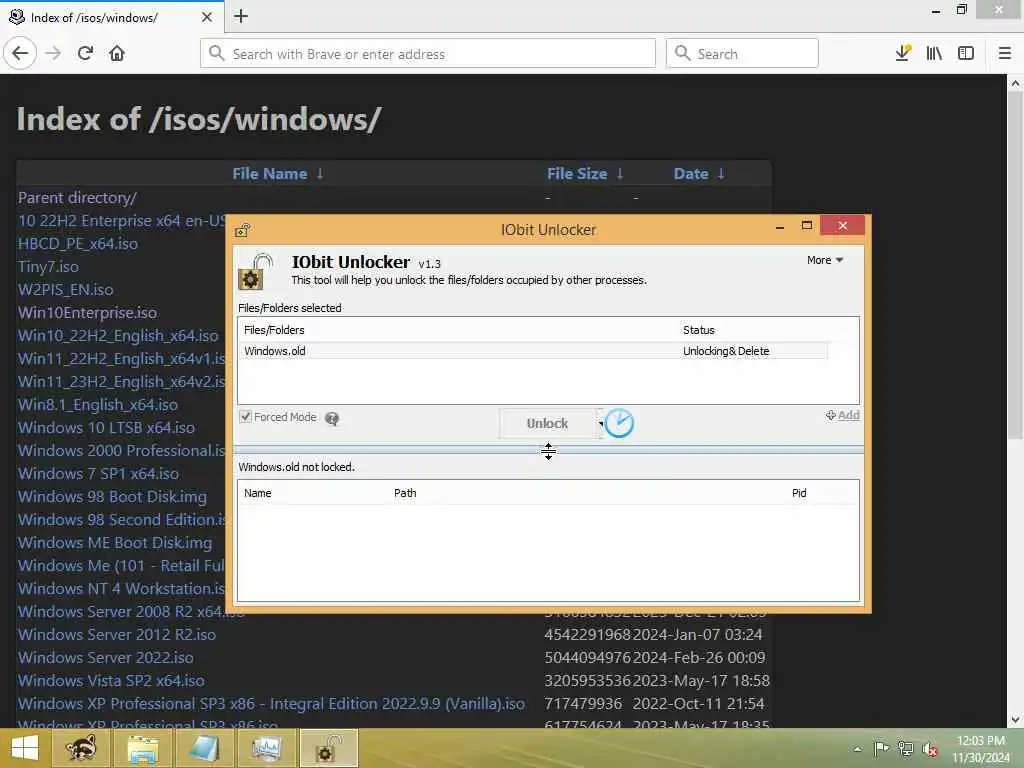Open the raccoon browser icon in the taskbar
Image resolution: width=1024 pixels, height=768 pixels.
click(81, 748)
